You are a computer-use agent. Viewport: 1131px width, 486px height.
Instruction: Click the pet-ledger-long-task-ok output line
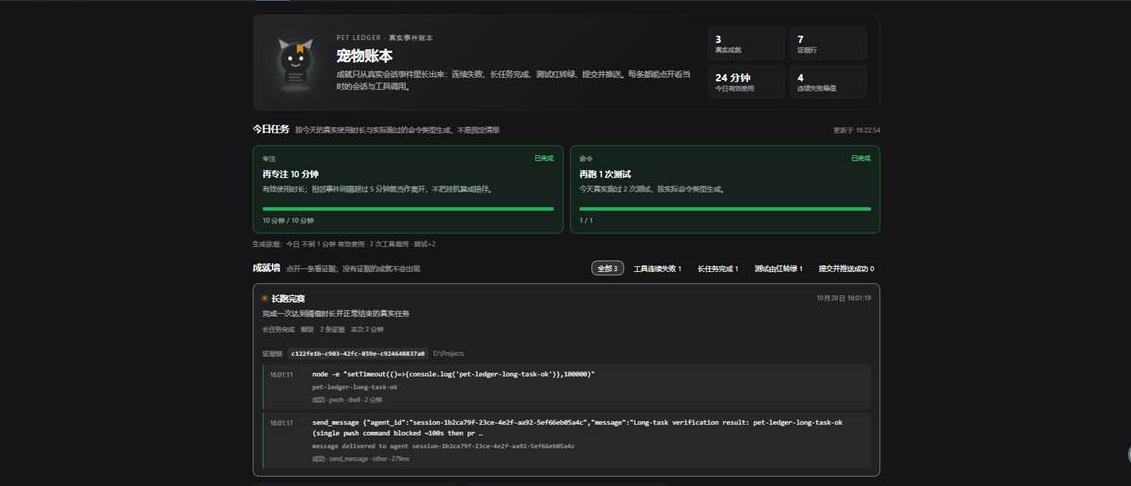point(354,387)
